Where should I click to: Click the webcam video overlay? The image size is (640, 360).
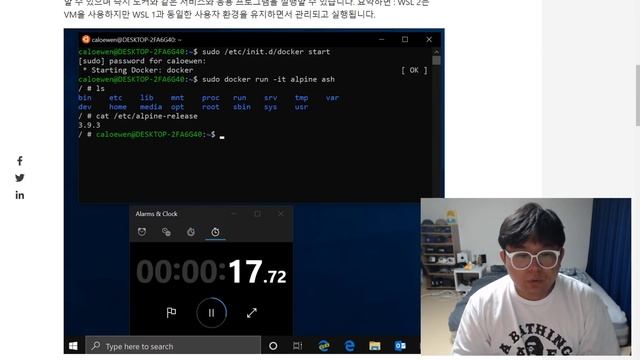[526, 277]
